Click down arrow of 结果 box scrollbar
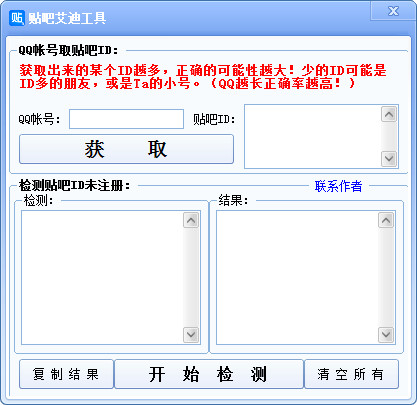 (386, 334)
